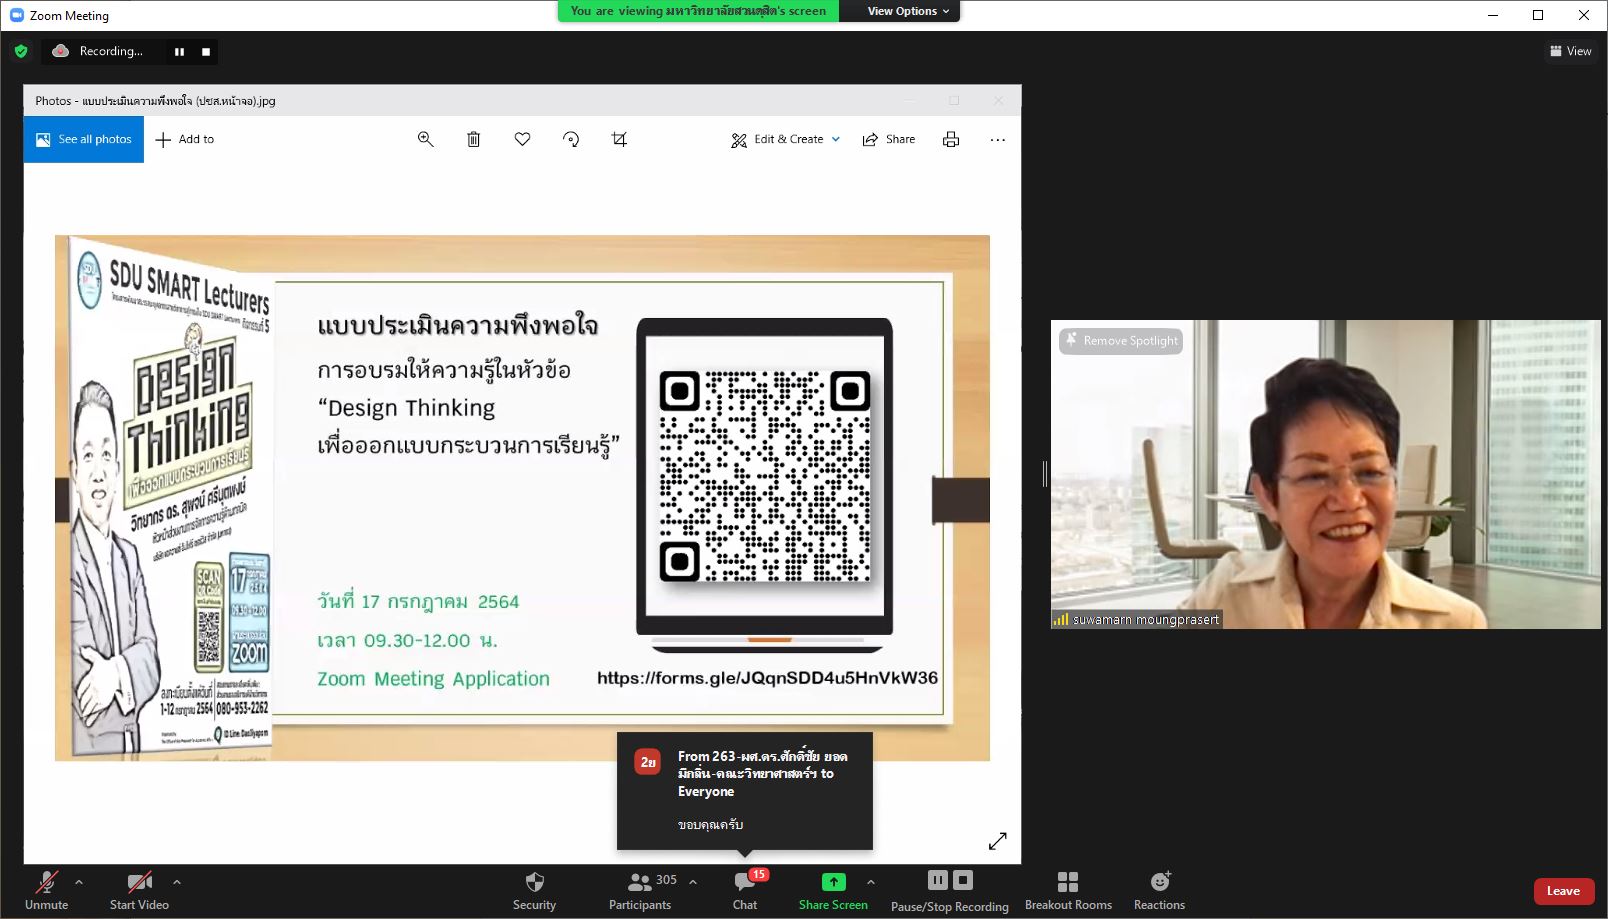1608x919 pixels.
Task: Stop the recording via top bar square
Action: (x=206, y=52)
